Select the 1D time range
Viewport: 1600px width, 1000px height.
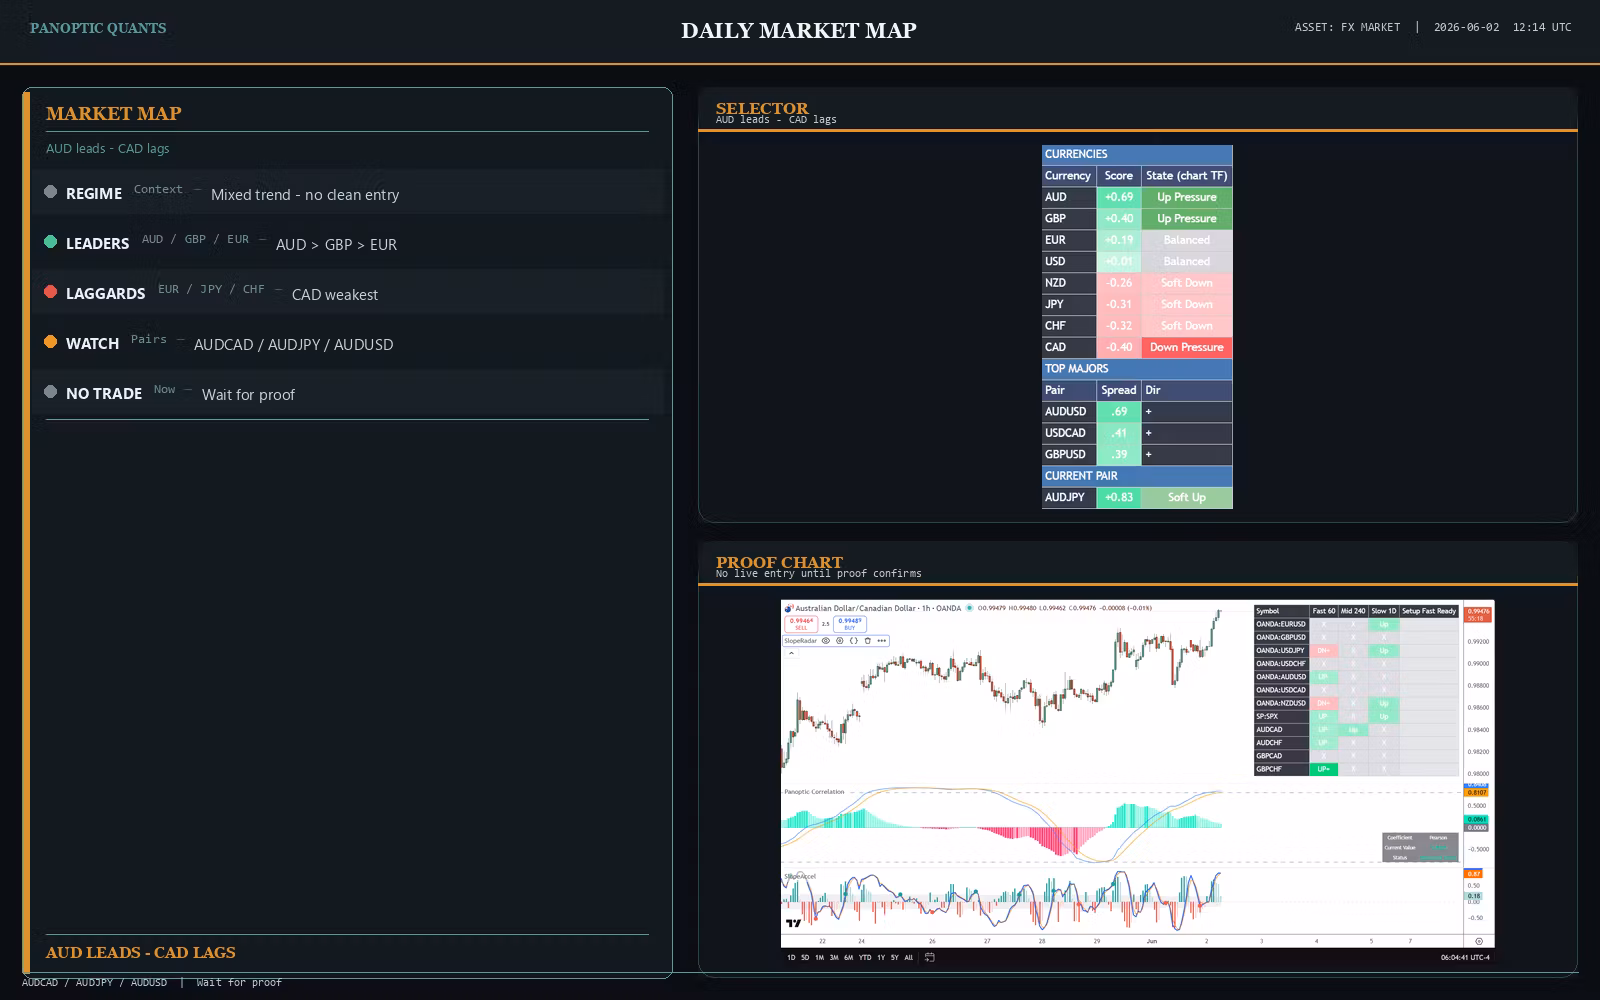[x=791, y=957]
